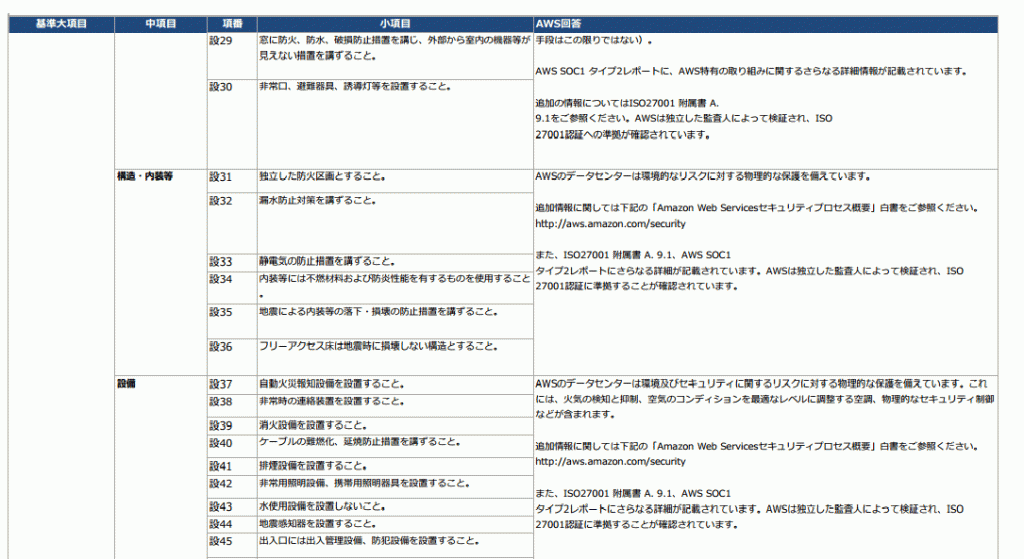Click the 出入口には出入管理設備 requirement text
This screenshot has width=1024, height=559.
click(x=370, y=541)
